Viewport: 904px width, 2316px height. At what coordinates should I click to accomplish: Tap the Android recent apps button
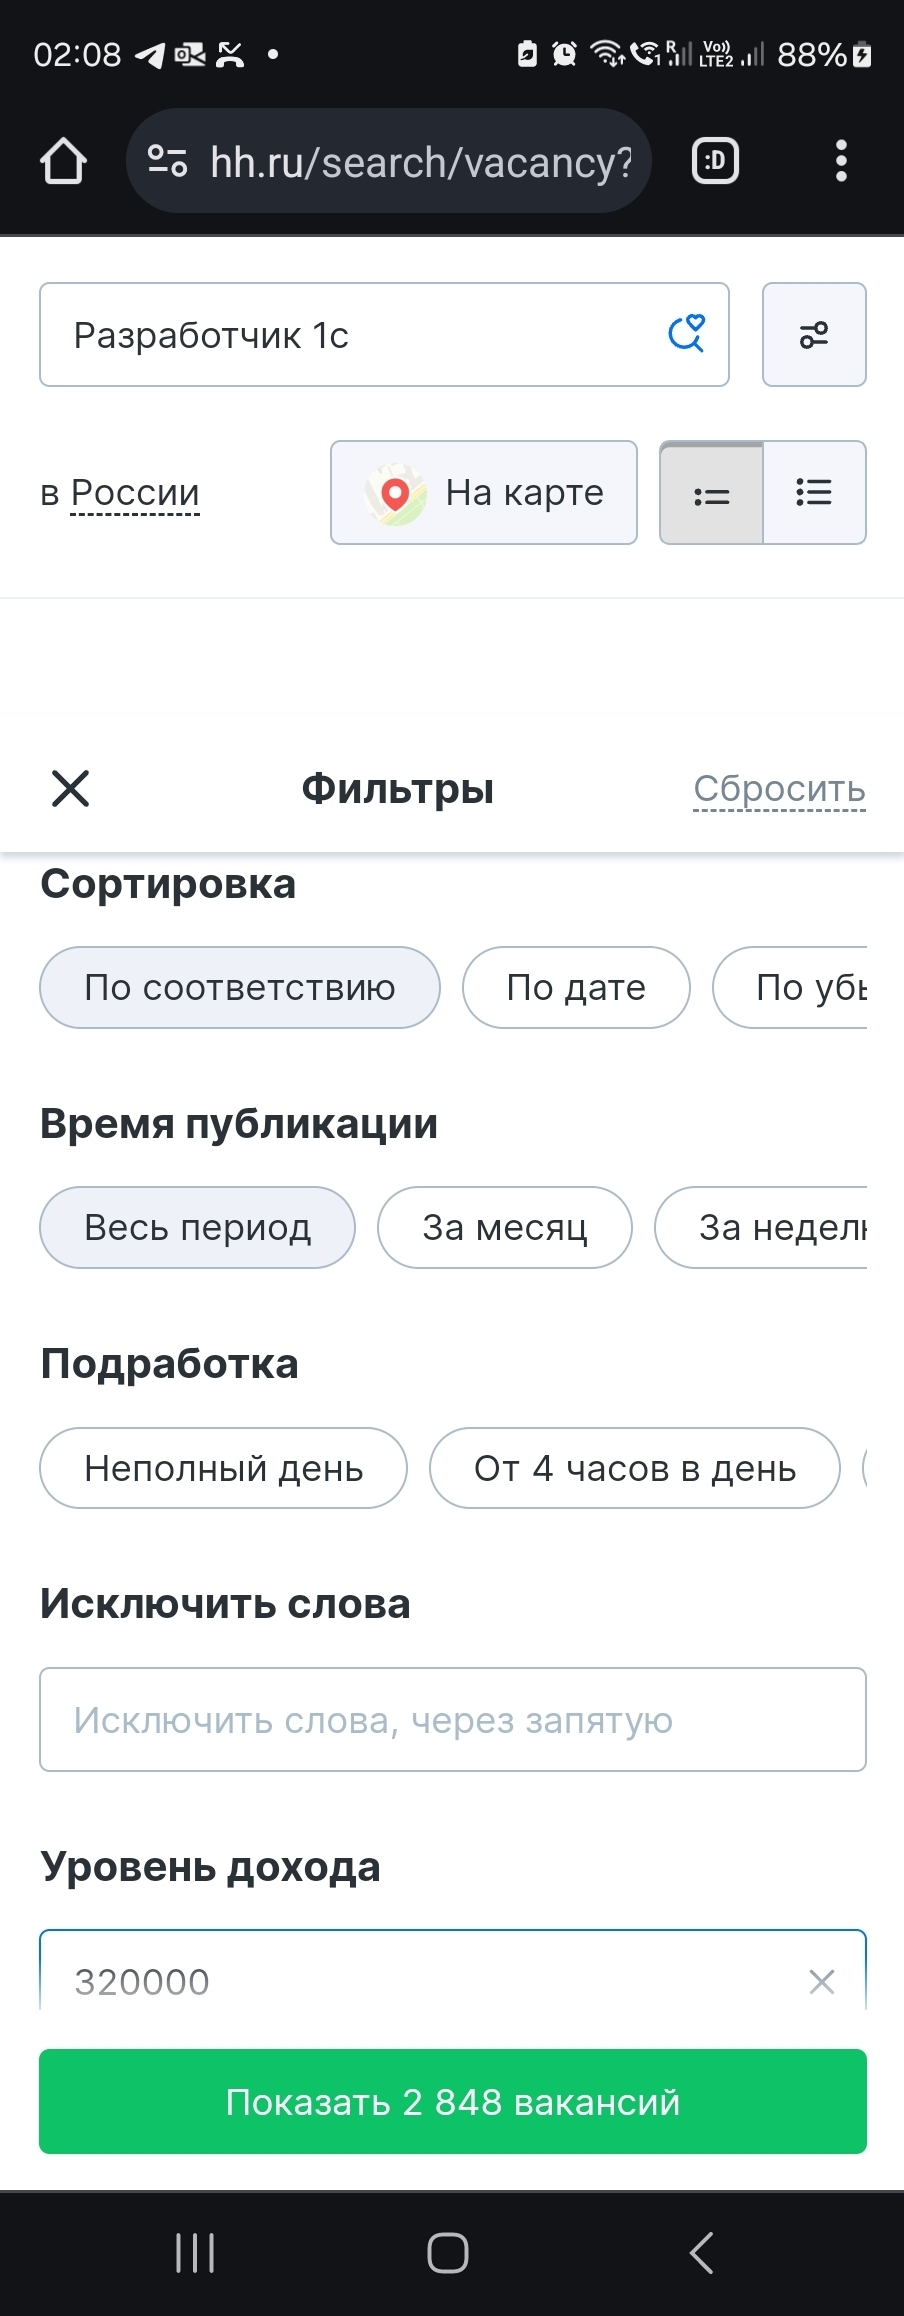click(x=195, y=2253)
